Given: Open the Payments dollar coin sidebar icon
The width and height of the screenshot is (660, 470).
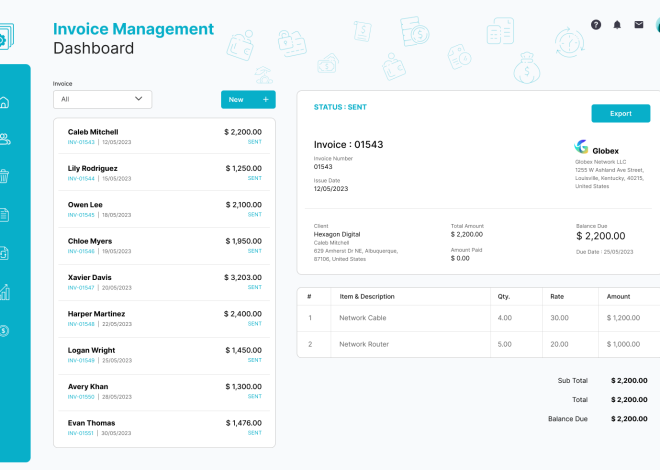Looking at the screenshot, I should pyautogui.click(x=4, y=331).
